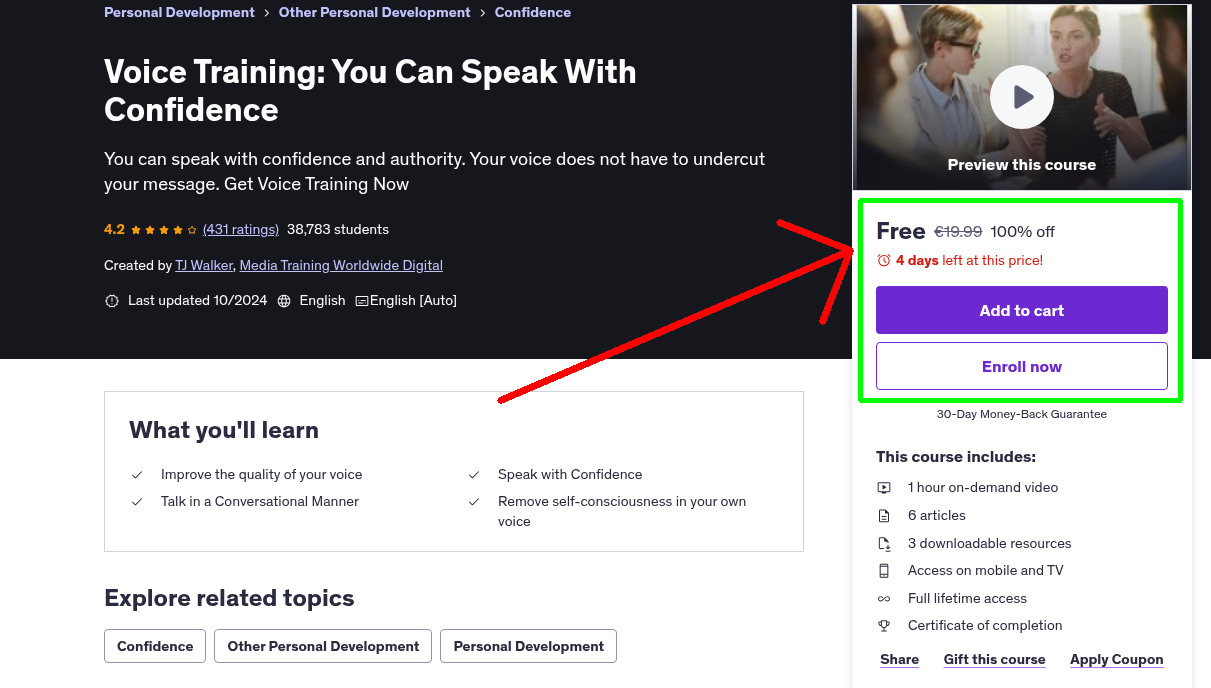
Task: Click the closed captions icon
Action: pos(362,301)
